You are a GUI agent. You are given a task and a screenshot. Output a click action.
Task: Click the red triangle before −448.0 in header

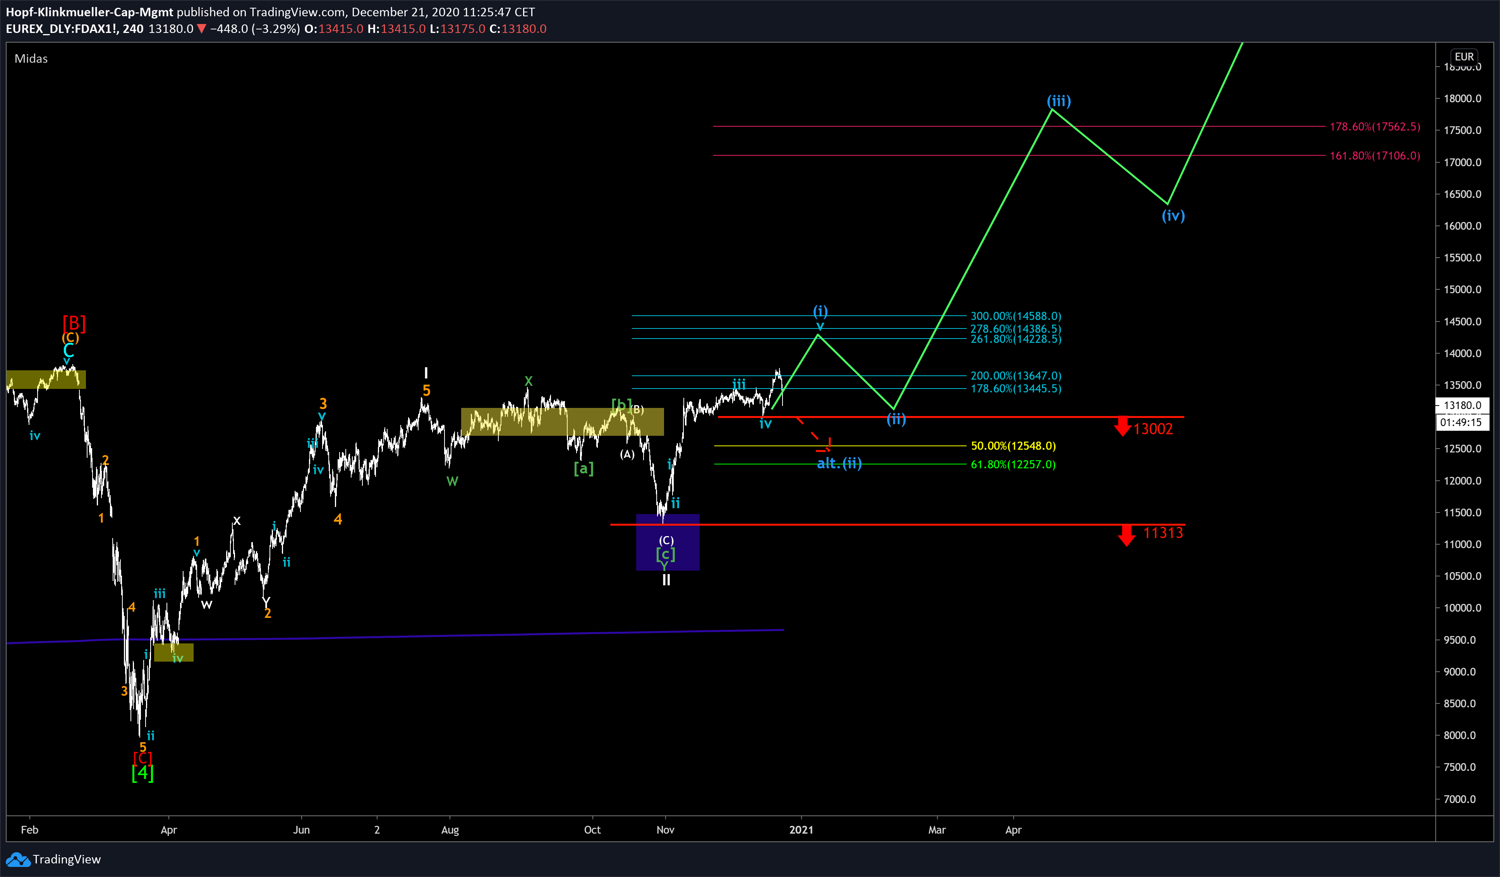click(202, 29)
